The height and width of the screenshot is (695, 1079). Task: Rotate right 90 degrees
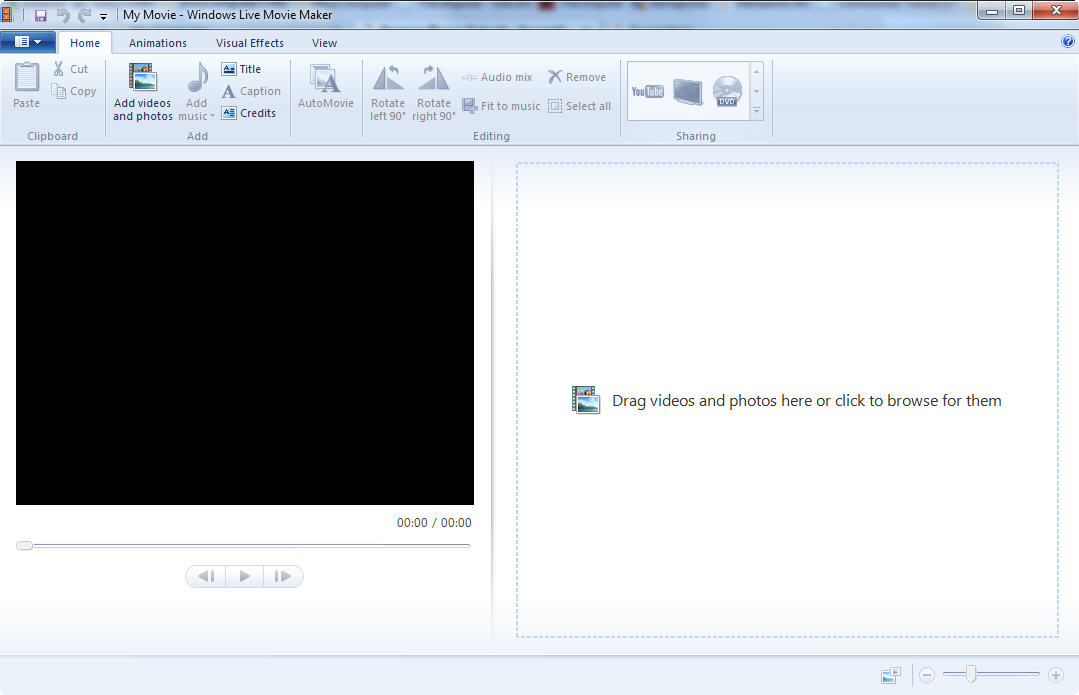pos(434,92)
